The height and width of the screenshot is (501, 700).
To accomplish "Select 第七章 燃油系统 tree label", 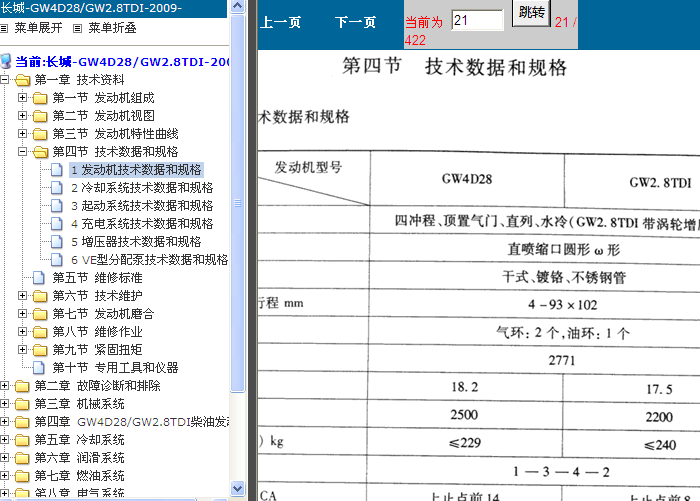I will [x=79, y=476].
